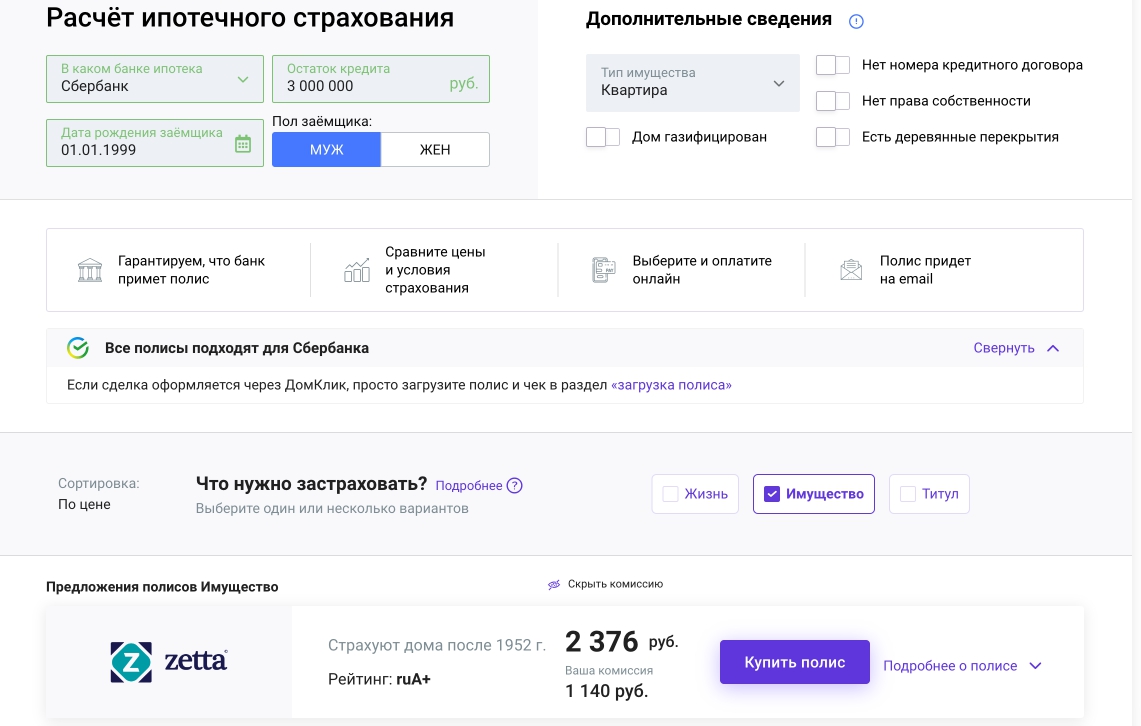The image size is (1141, 726).
Task: Click the info icon next to Дополнительные сведения
Action: (x=856, y=21)
